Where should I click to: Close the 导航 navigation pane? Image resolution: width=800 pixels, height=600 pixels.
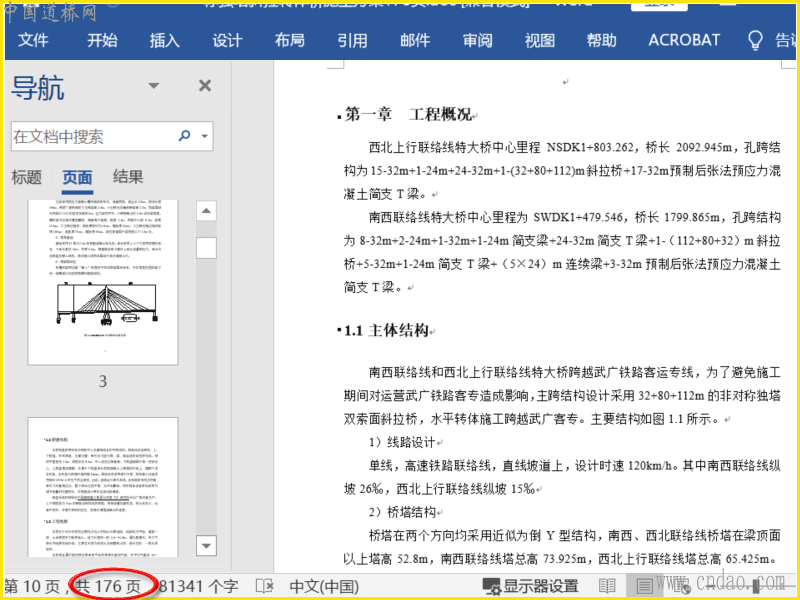coord(205,85)
